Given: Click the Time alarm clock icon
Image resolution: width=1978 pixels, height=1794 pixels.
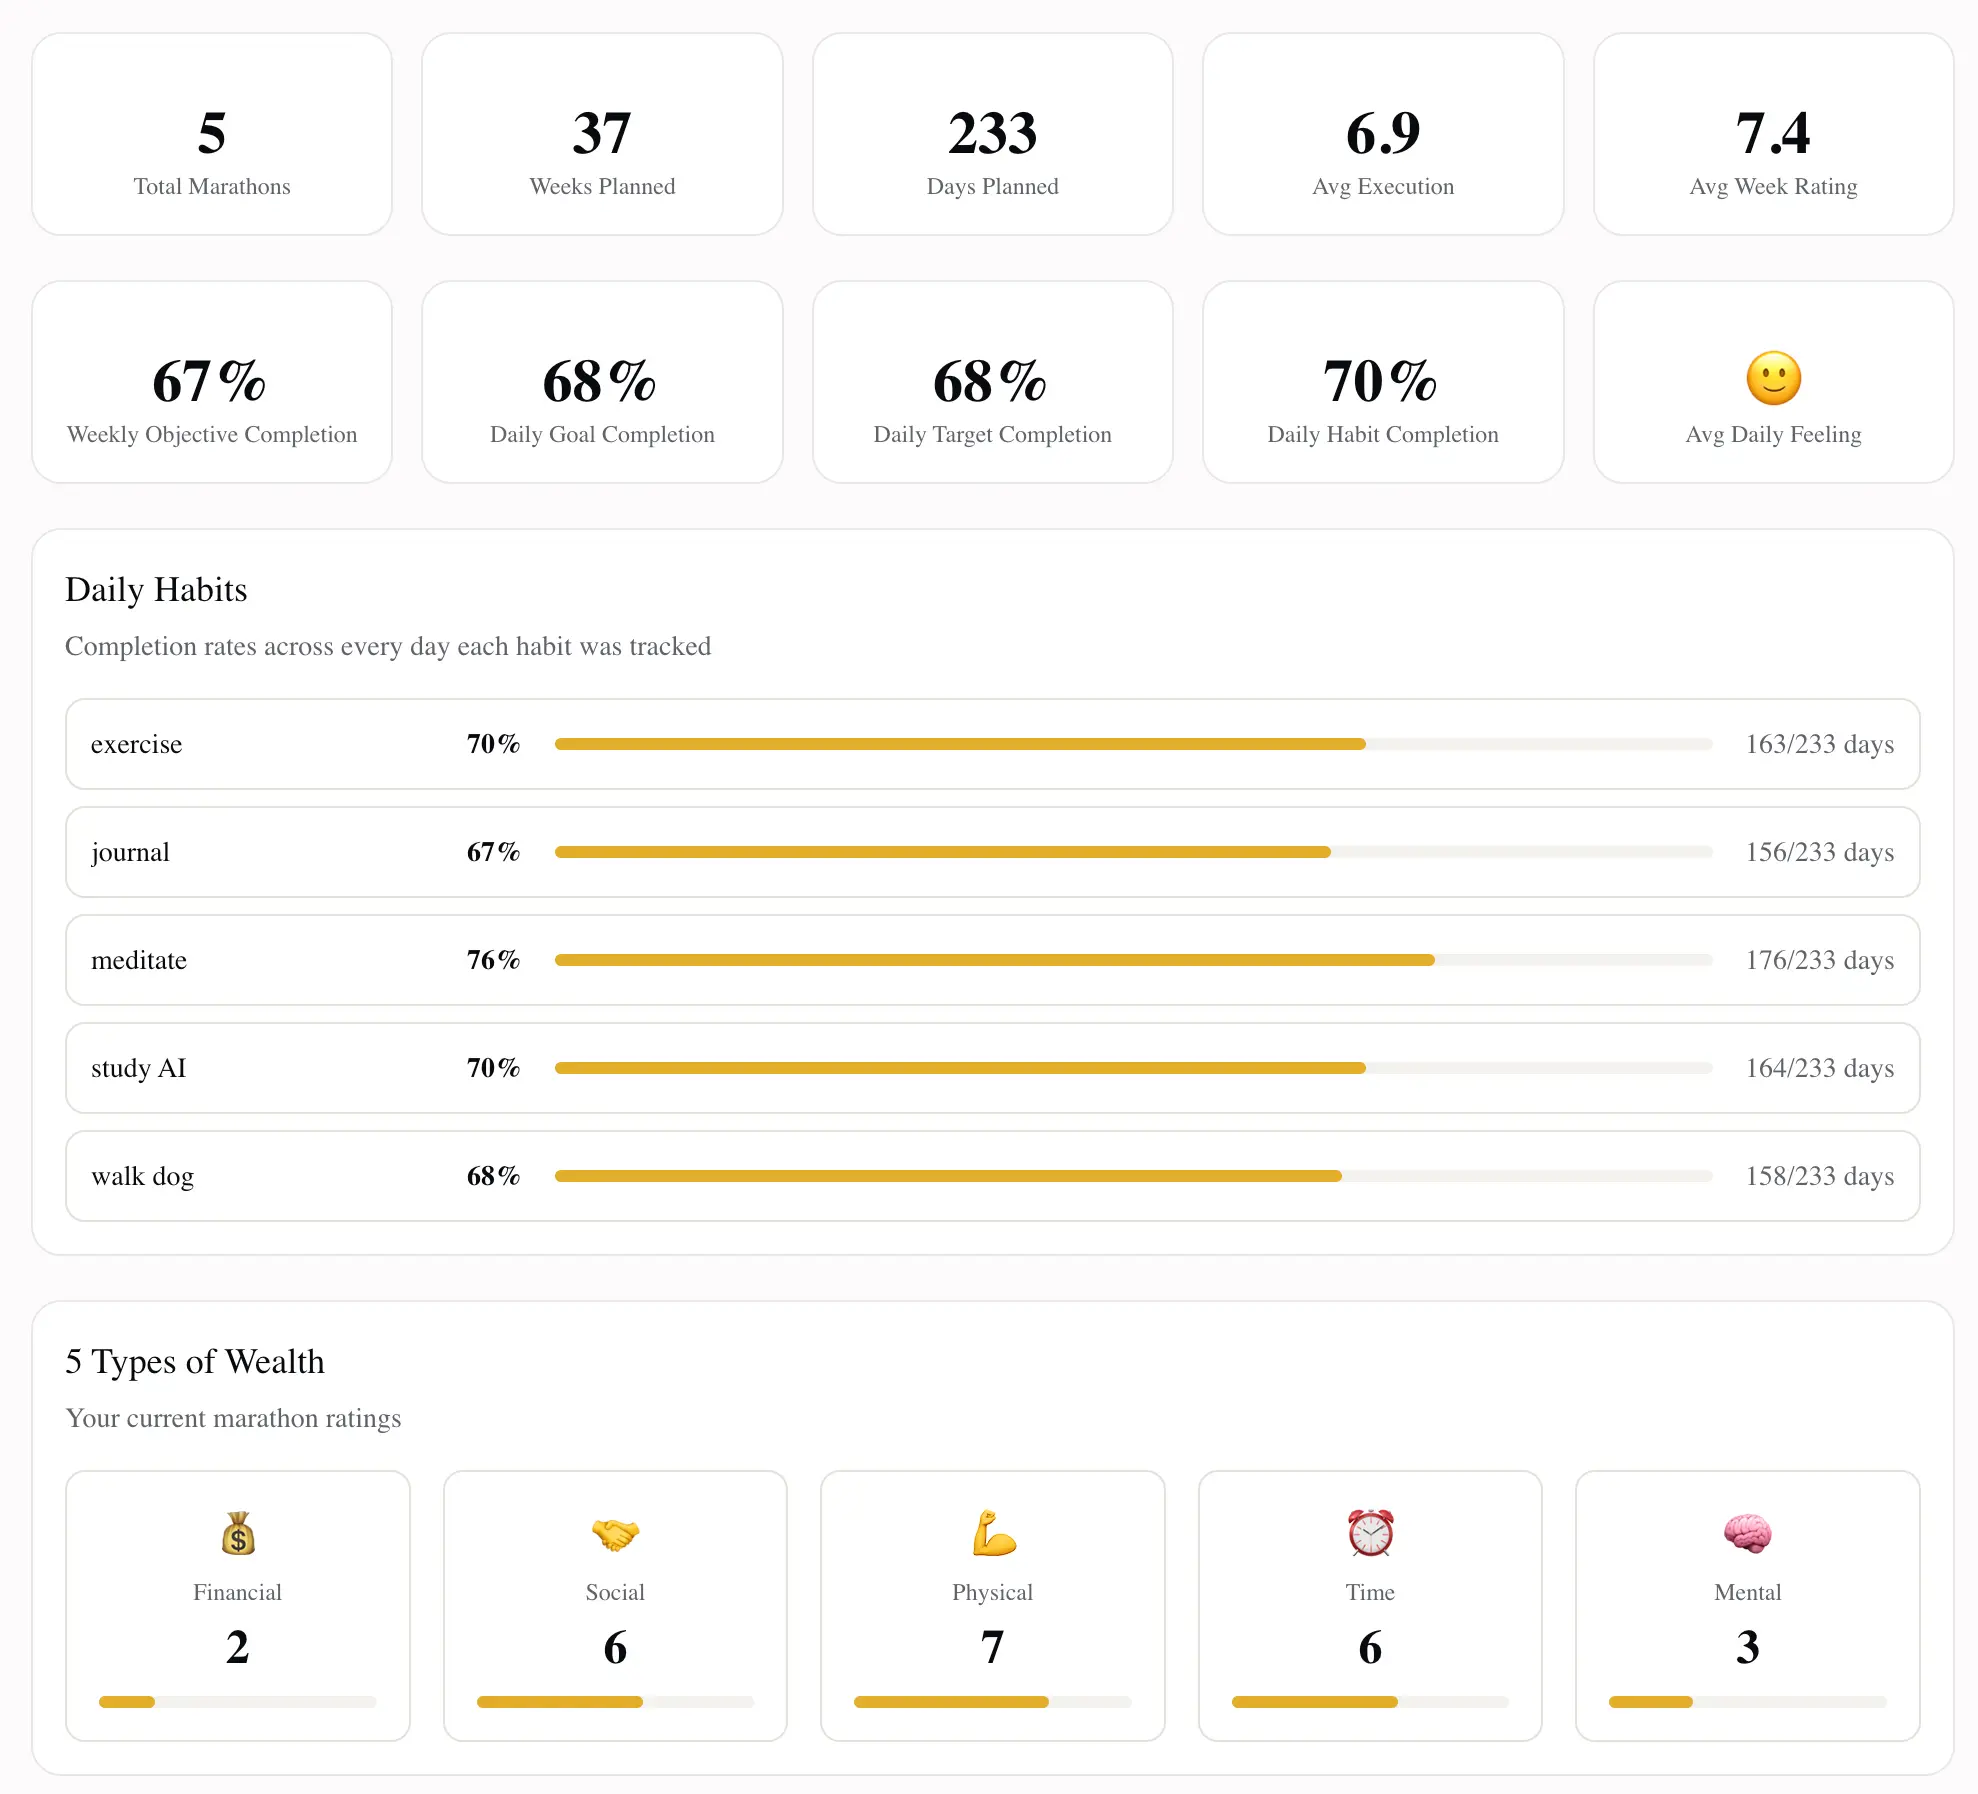Looking at the screenshot, I should pos(1370,1533).
